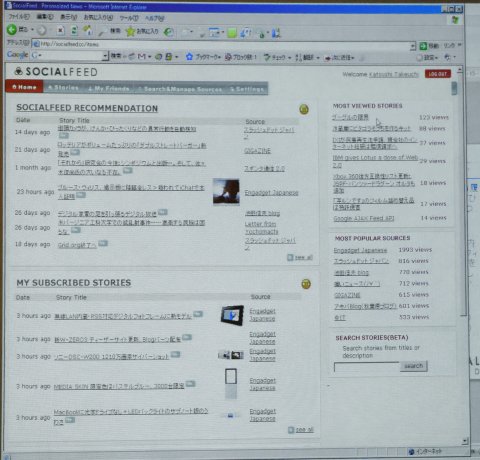Click the digital photo frame thumbnail

232,315
